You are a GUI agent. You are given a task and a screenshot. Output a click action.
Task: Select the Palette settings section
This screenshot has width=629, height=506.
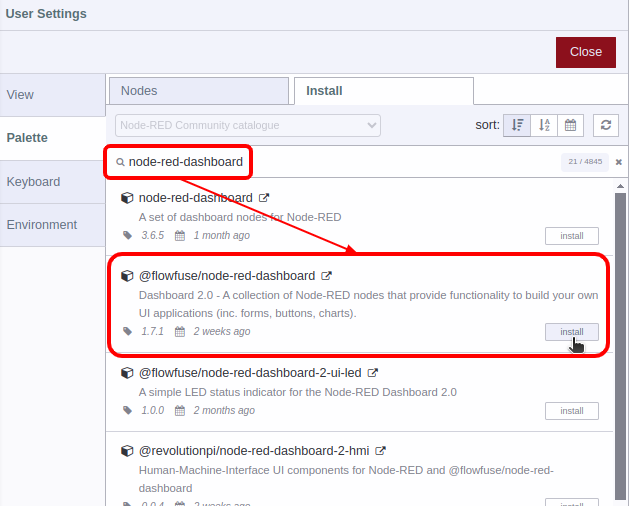point(53,138)
